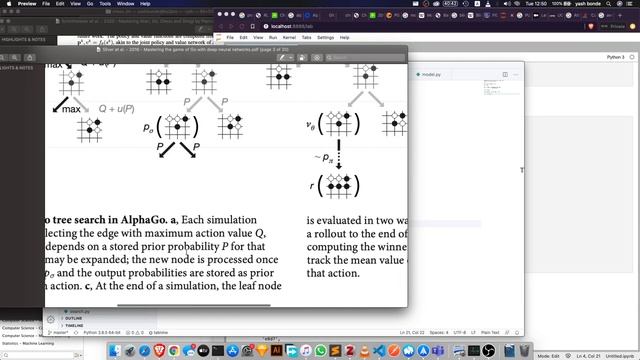Screen dimensions: 640x360
Task: Open Terminal from the Dock
Action: click(218, 350)
